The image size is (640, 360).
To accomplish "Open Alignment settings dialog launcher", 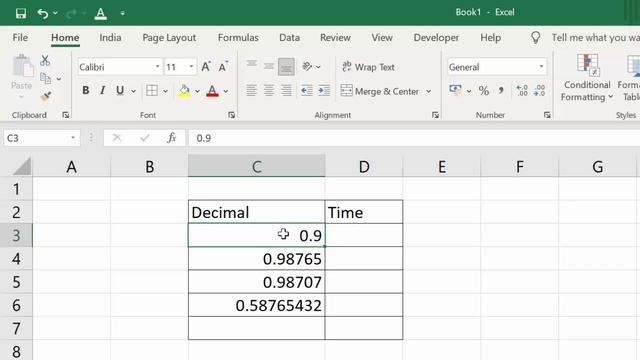I will tap(435, 115).
